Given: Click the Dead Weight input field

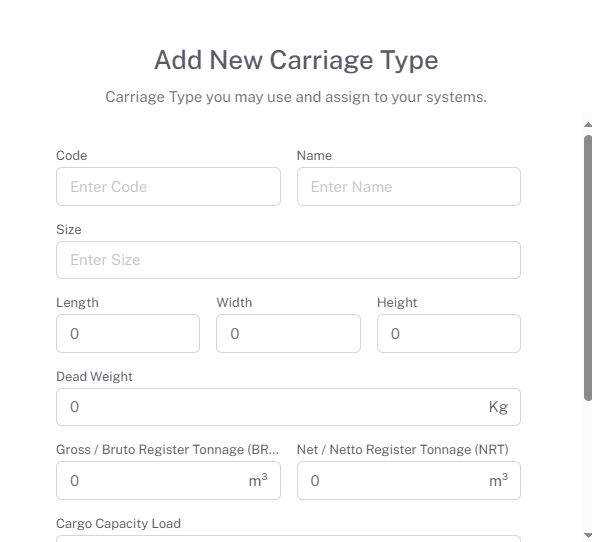Looking at the screenshot, I should pyautogui.click(x=288, y=407).
